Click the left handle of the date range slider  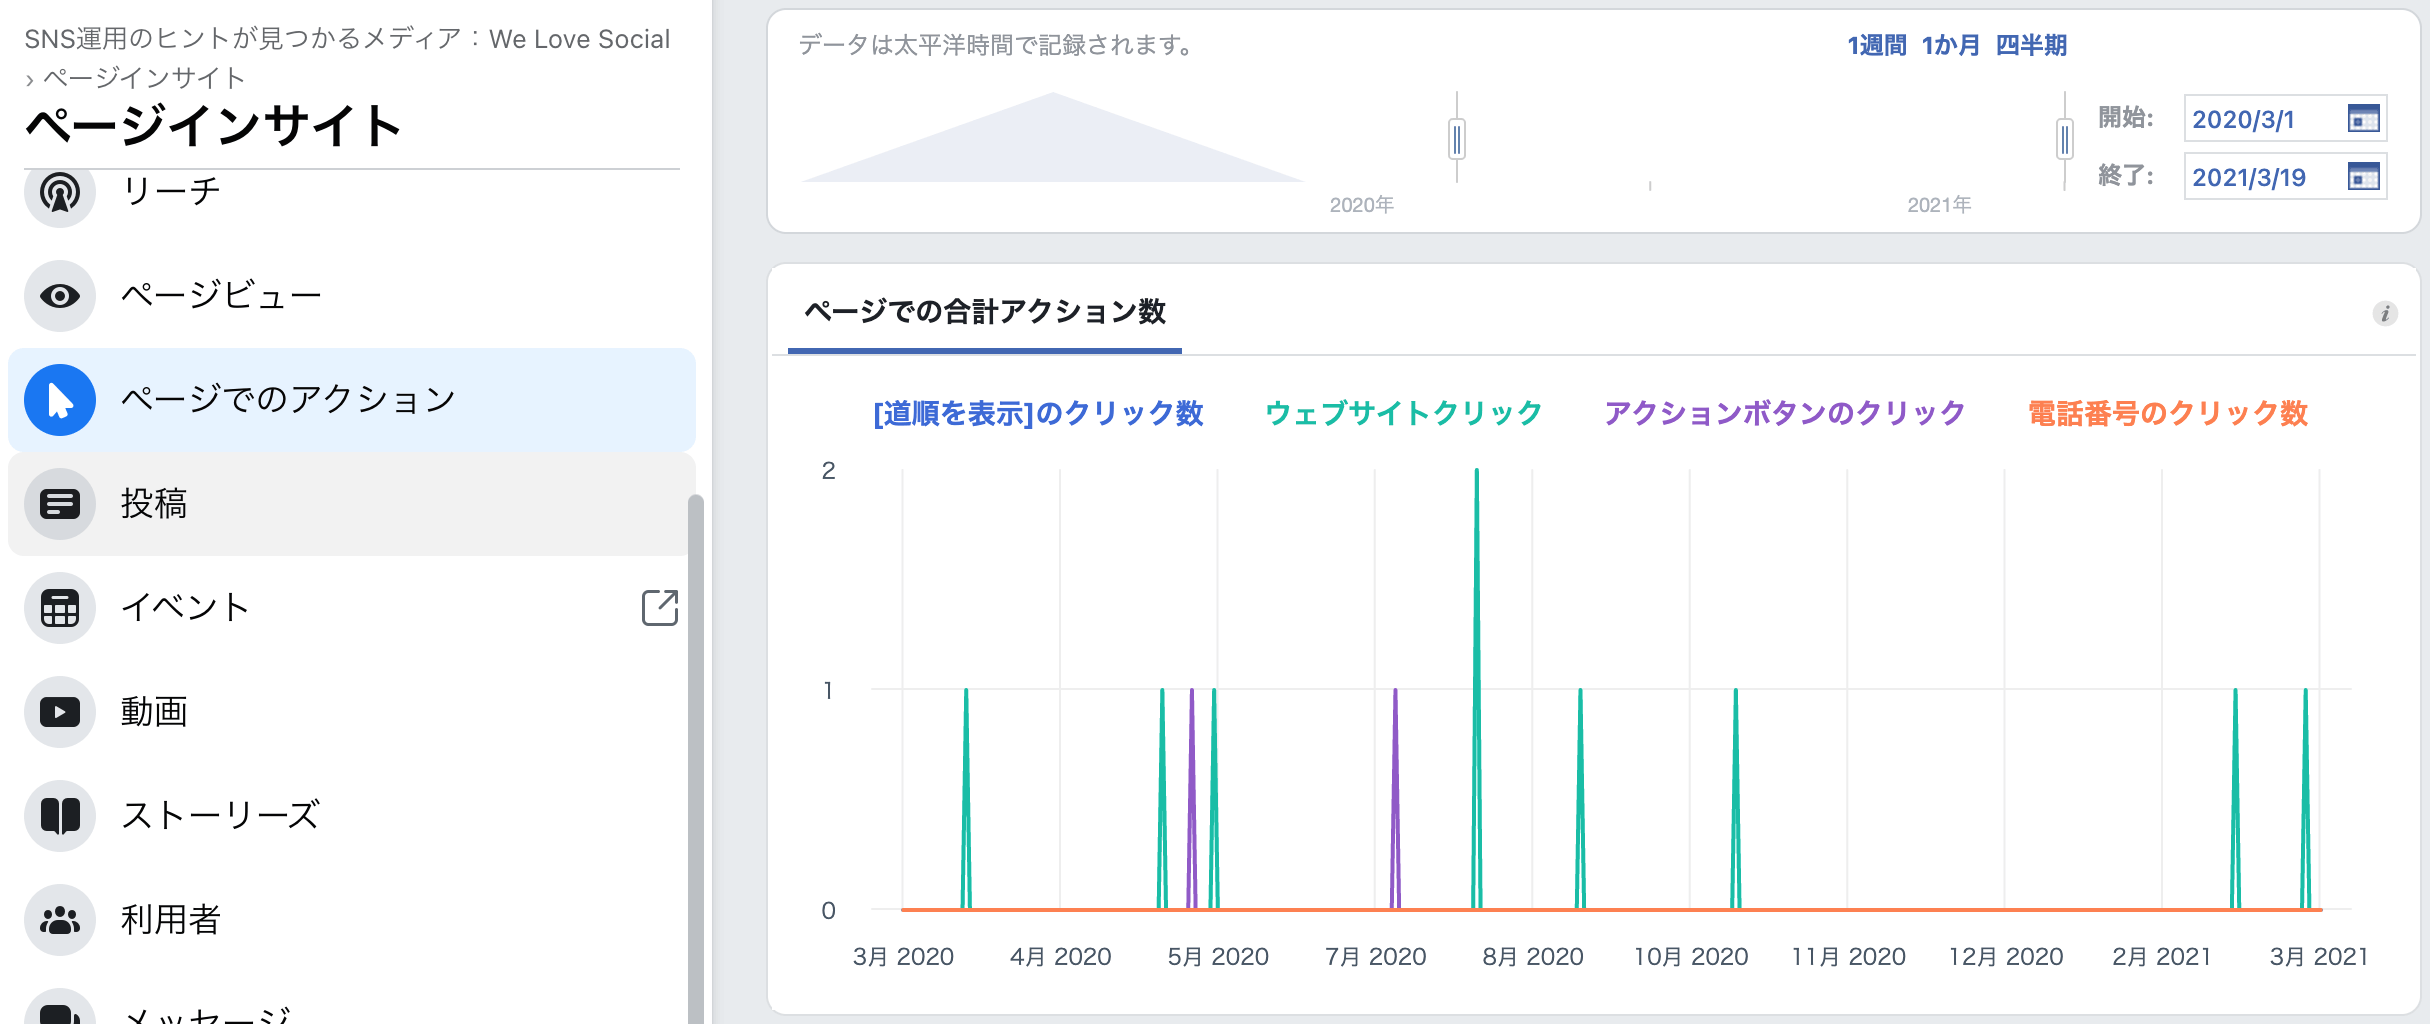(x=1457, y=138)
